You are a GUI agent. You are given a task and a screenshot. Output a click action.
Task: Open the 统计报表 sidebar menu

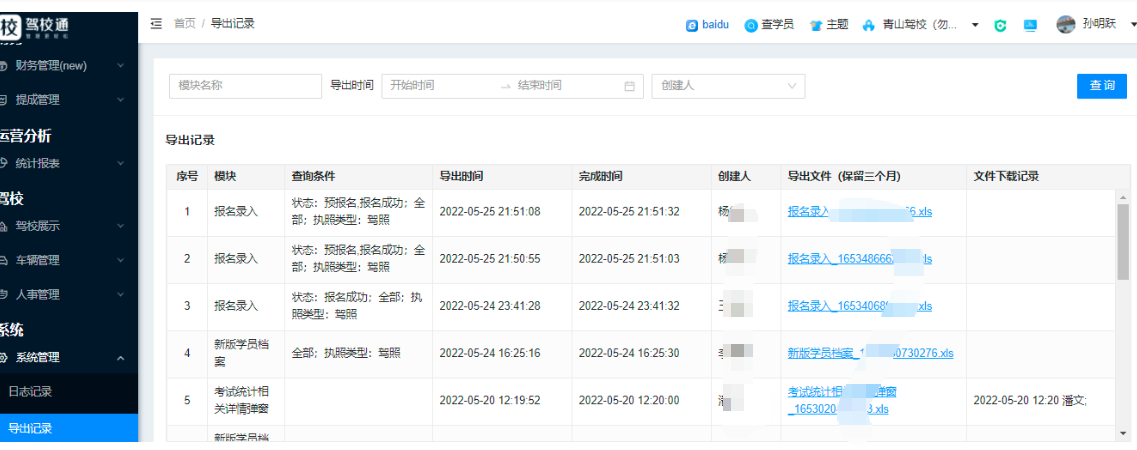pyautogui.click(x=69, y=163)
